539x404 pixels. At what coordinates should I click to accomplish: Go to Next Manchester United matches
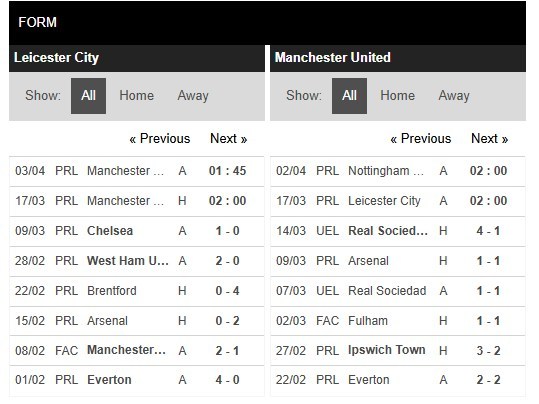pos(490,139)
